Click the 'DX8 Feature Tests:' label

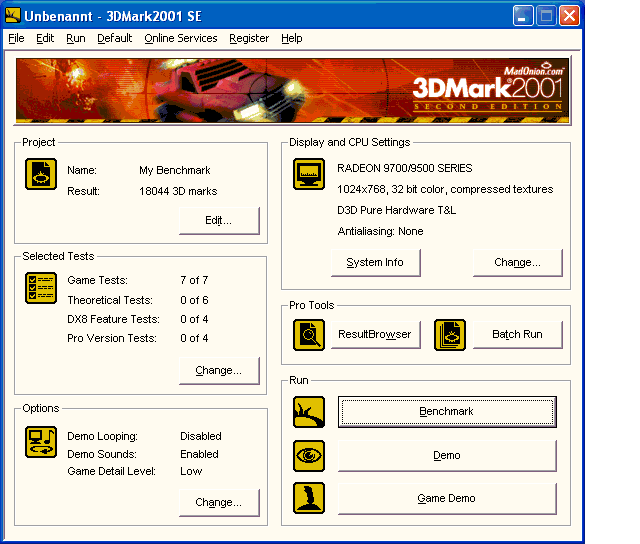(113, 319)
